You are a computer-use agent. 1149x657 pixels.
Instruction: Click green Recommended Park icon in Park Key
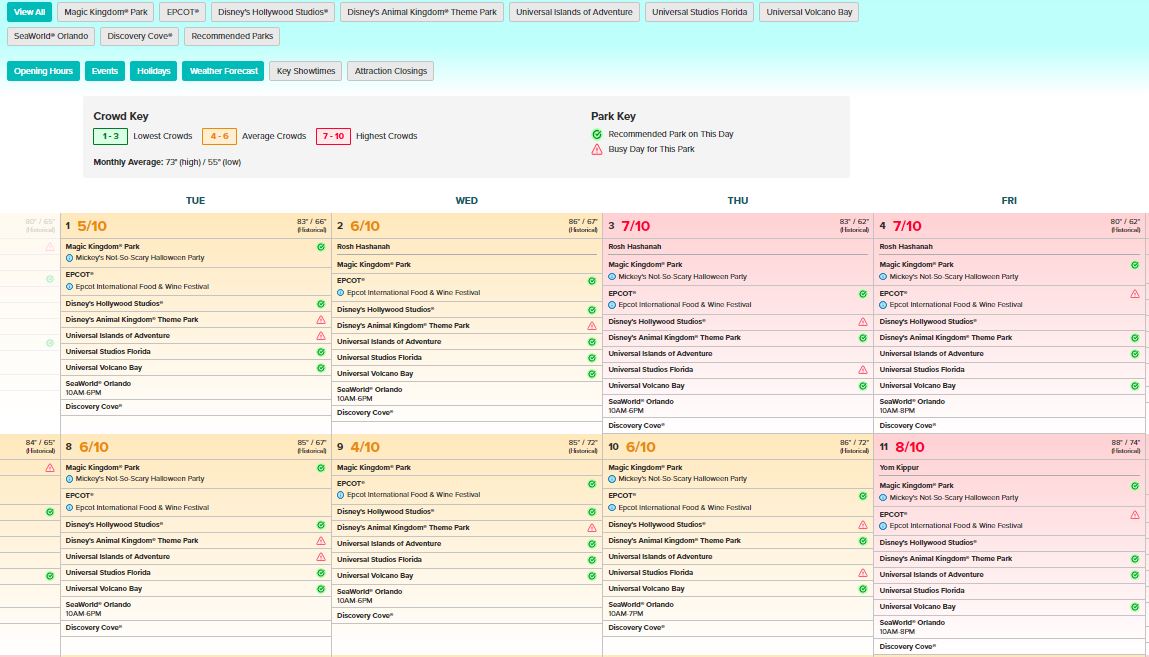tap(597, 134)
